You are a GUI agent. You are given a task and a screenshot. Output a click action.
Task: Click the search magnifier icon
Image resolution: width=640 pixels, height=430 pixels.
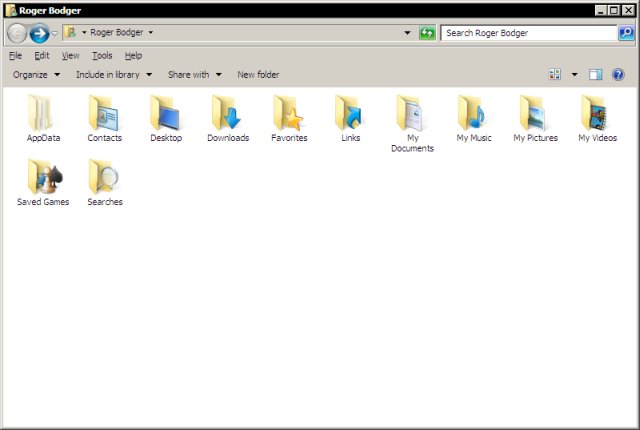coord(626,33)
